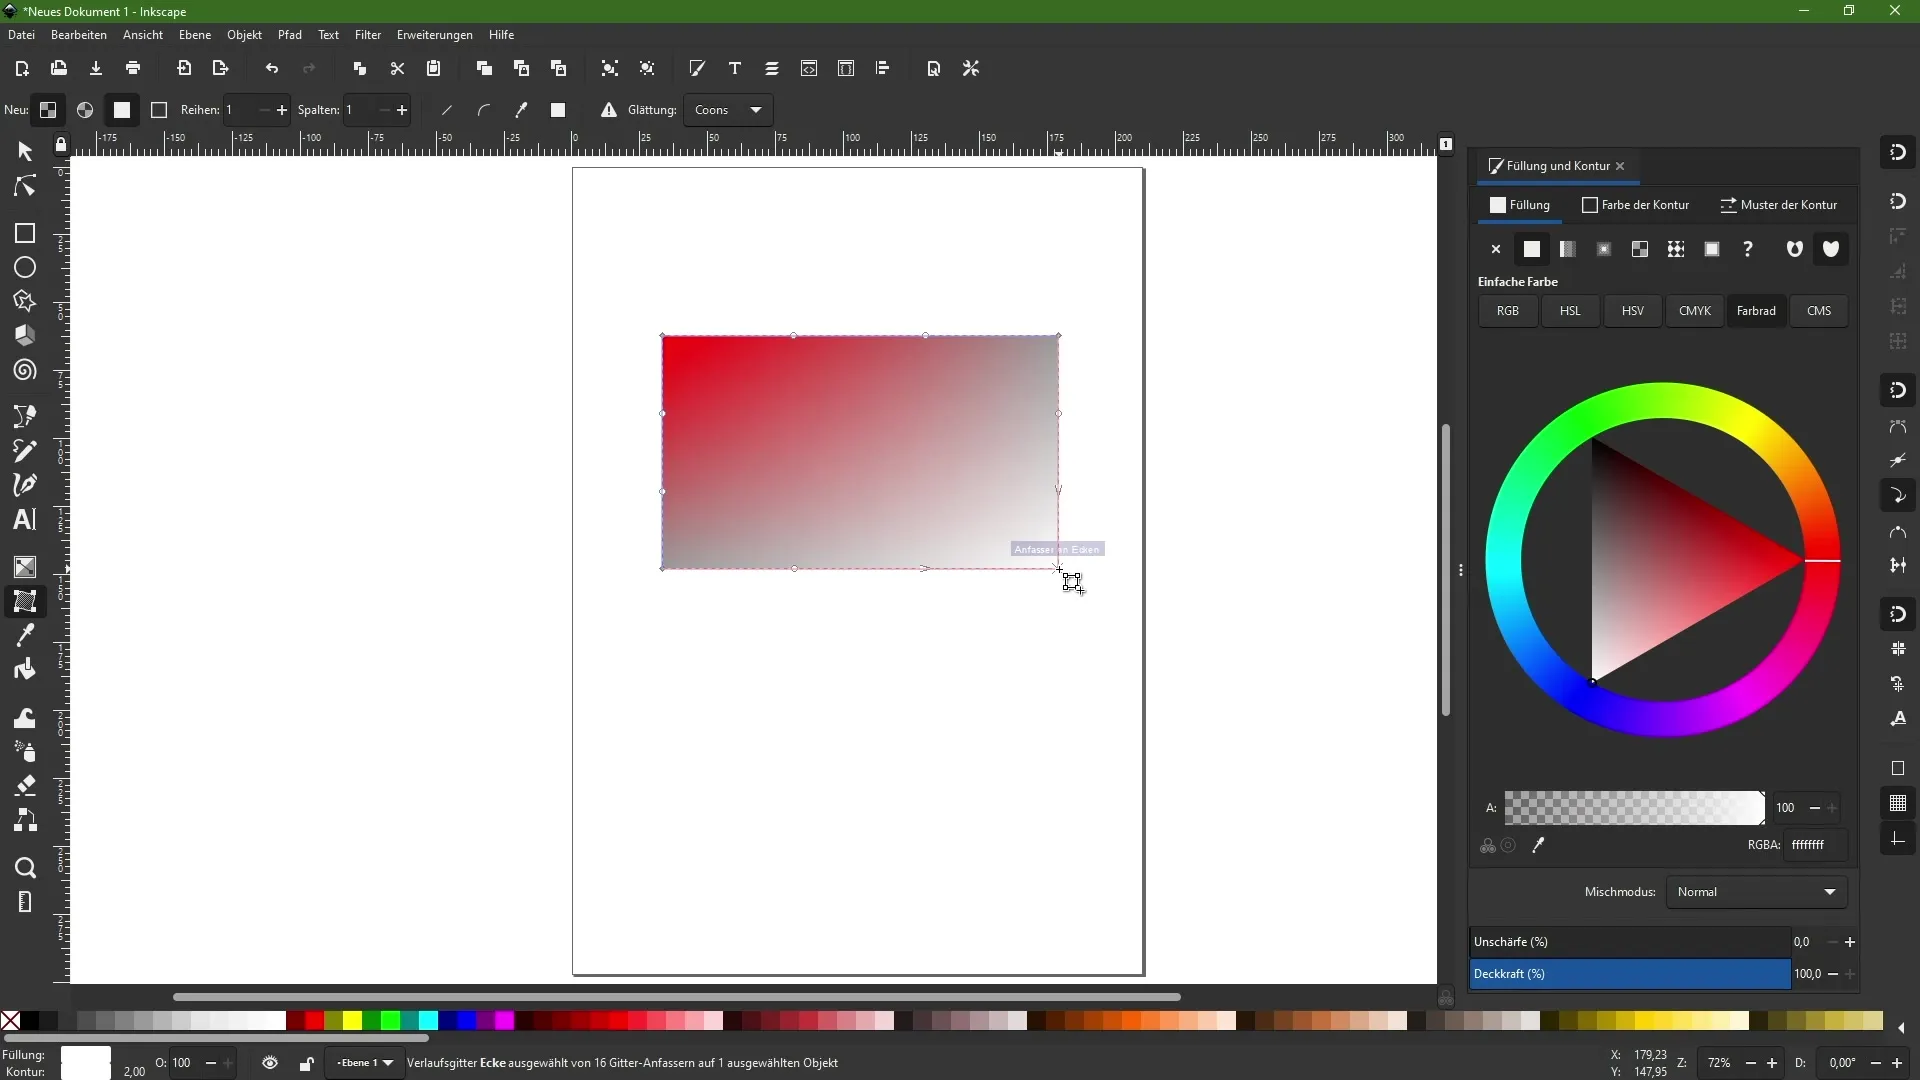Activate the zoom magnifier tool

(25, 868)
